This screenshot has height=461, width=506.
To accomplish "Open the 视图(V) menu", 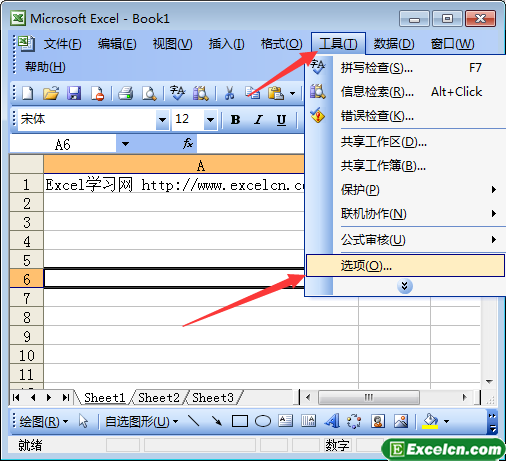I will (172, 44).
